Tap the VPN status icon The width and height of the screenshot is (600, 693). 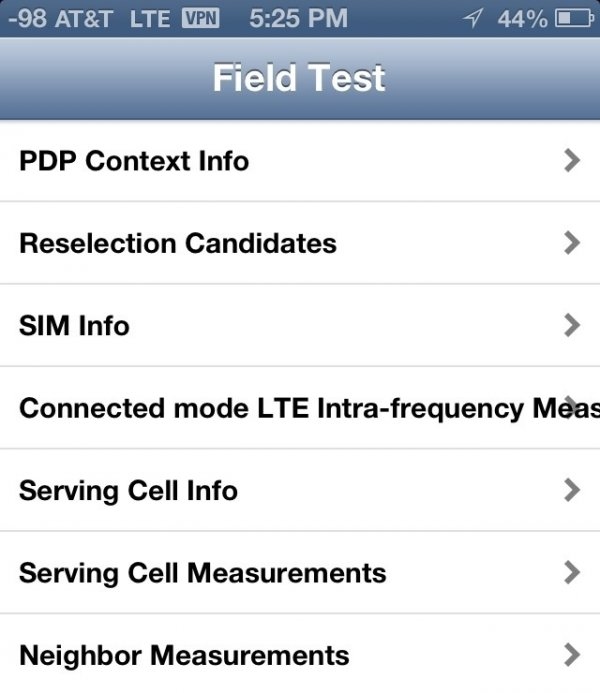pos(199,18)
